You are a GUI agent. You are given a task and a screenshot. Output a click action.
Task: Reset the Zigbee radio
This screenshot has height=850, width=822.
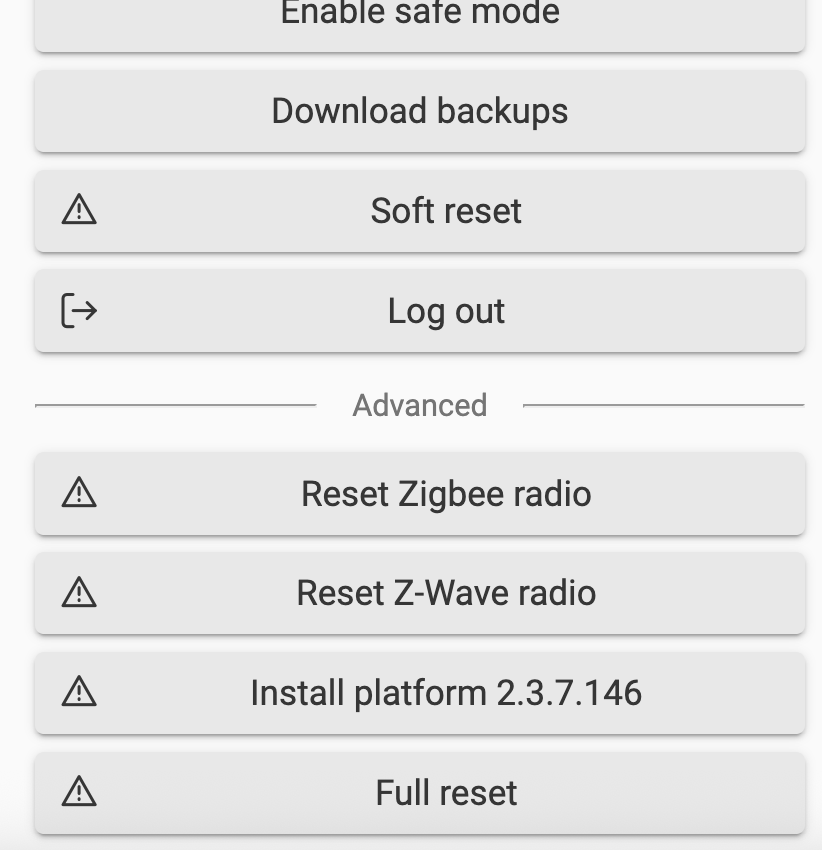coord(446,493)
